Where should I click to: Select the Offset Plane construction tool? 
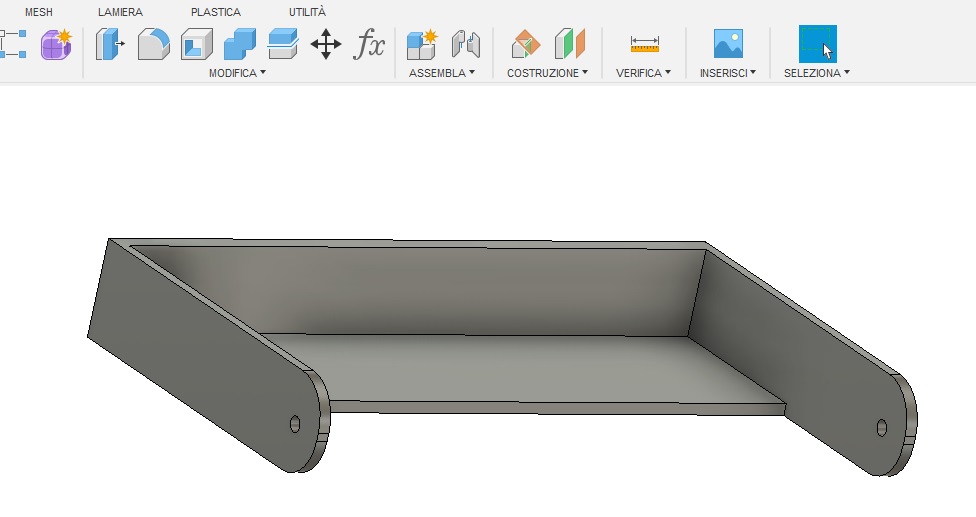(525, 44)
